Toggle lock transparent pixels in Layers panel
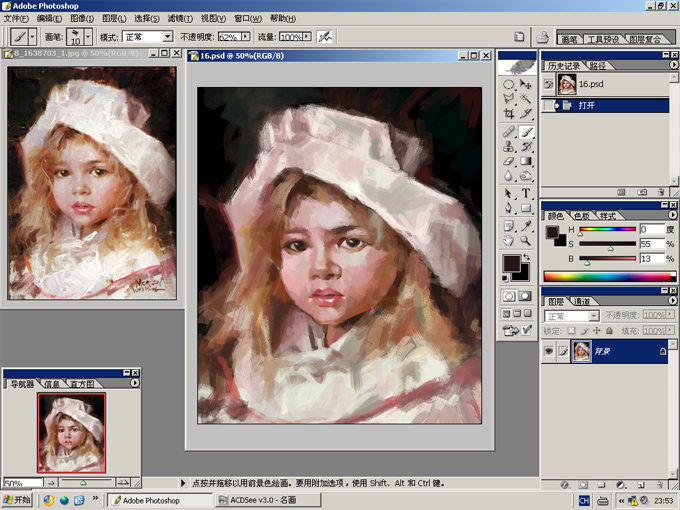This screenshot has width=680, height=510. click(572, 330)
